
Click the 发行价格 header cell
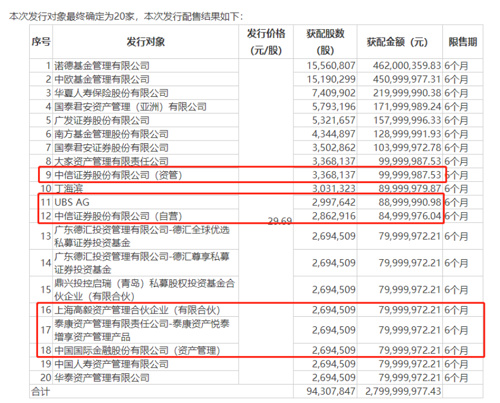(x=266, y=42)
